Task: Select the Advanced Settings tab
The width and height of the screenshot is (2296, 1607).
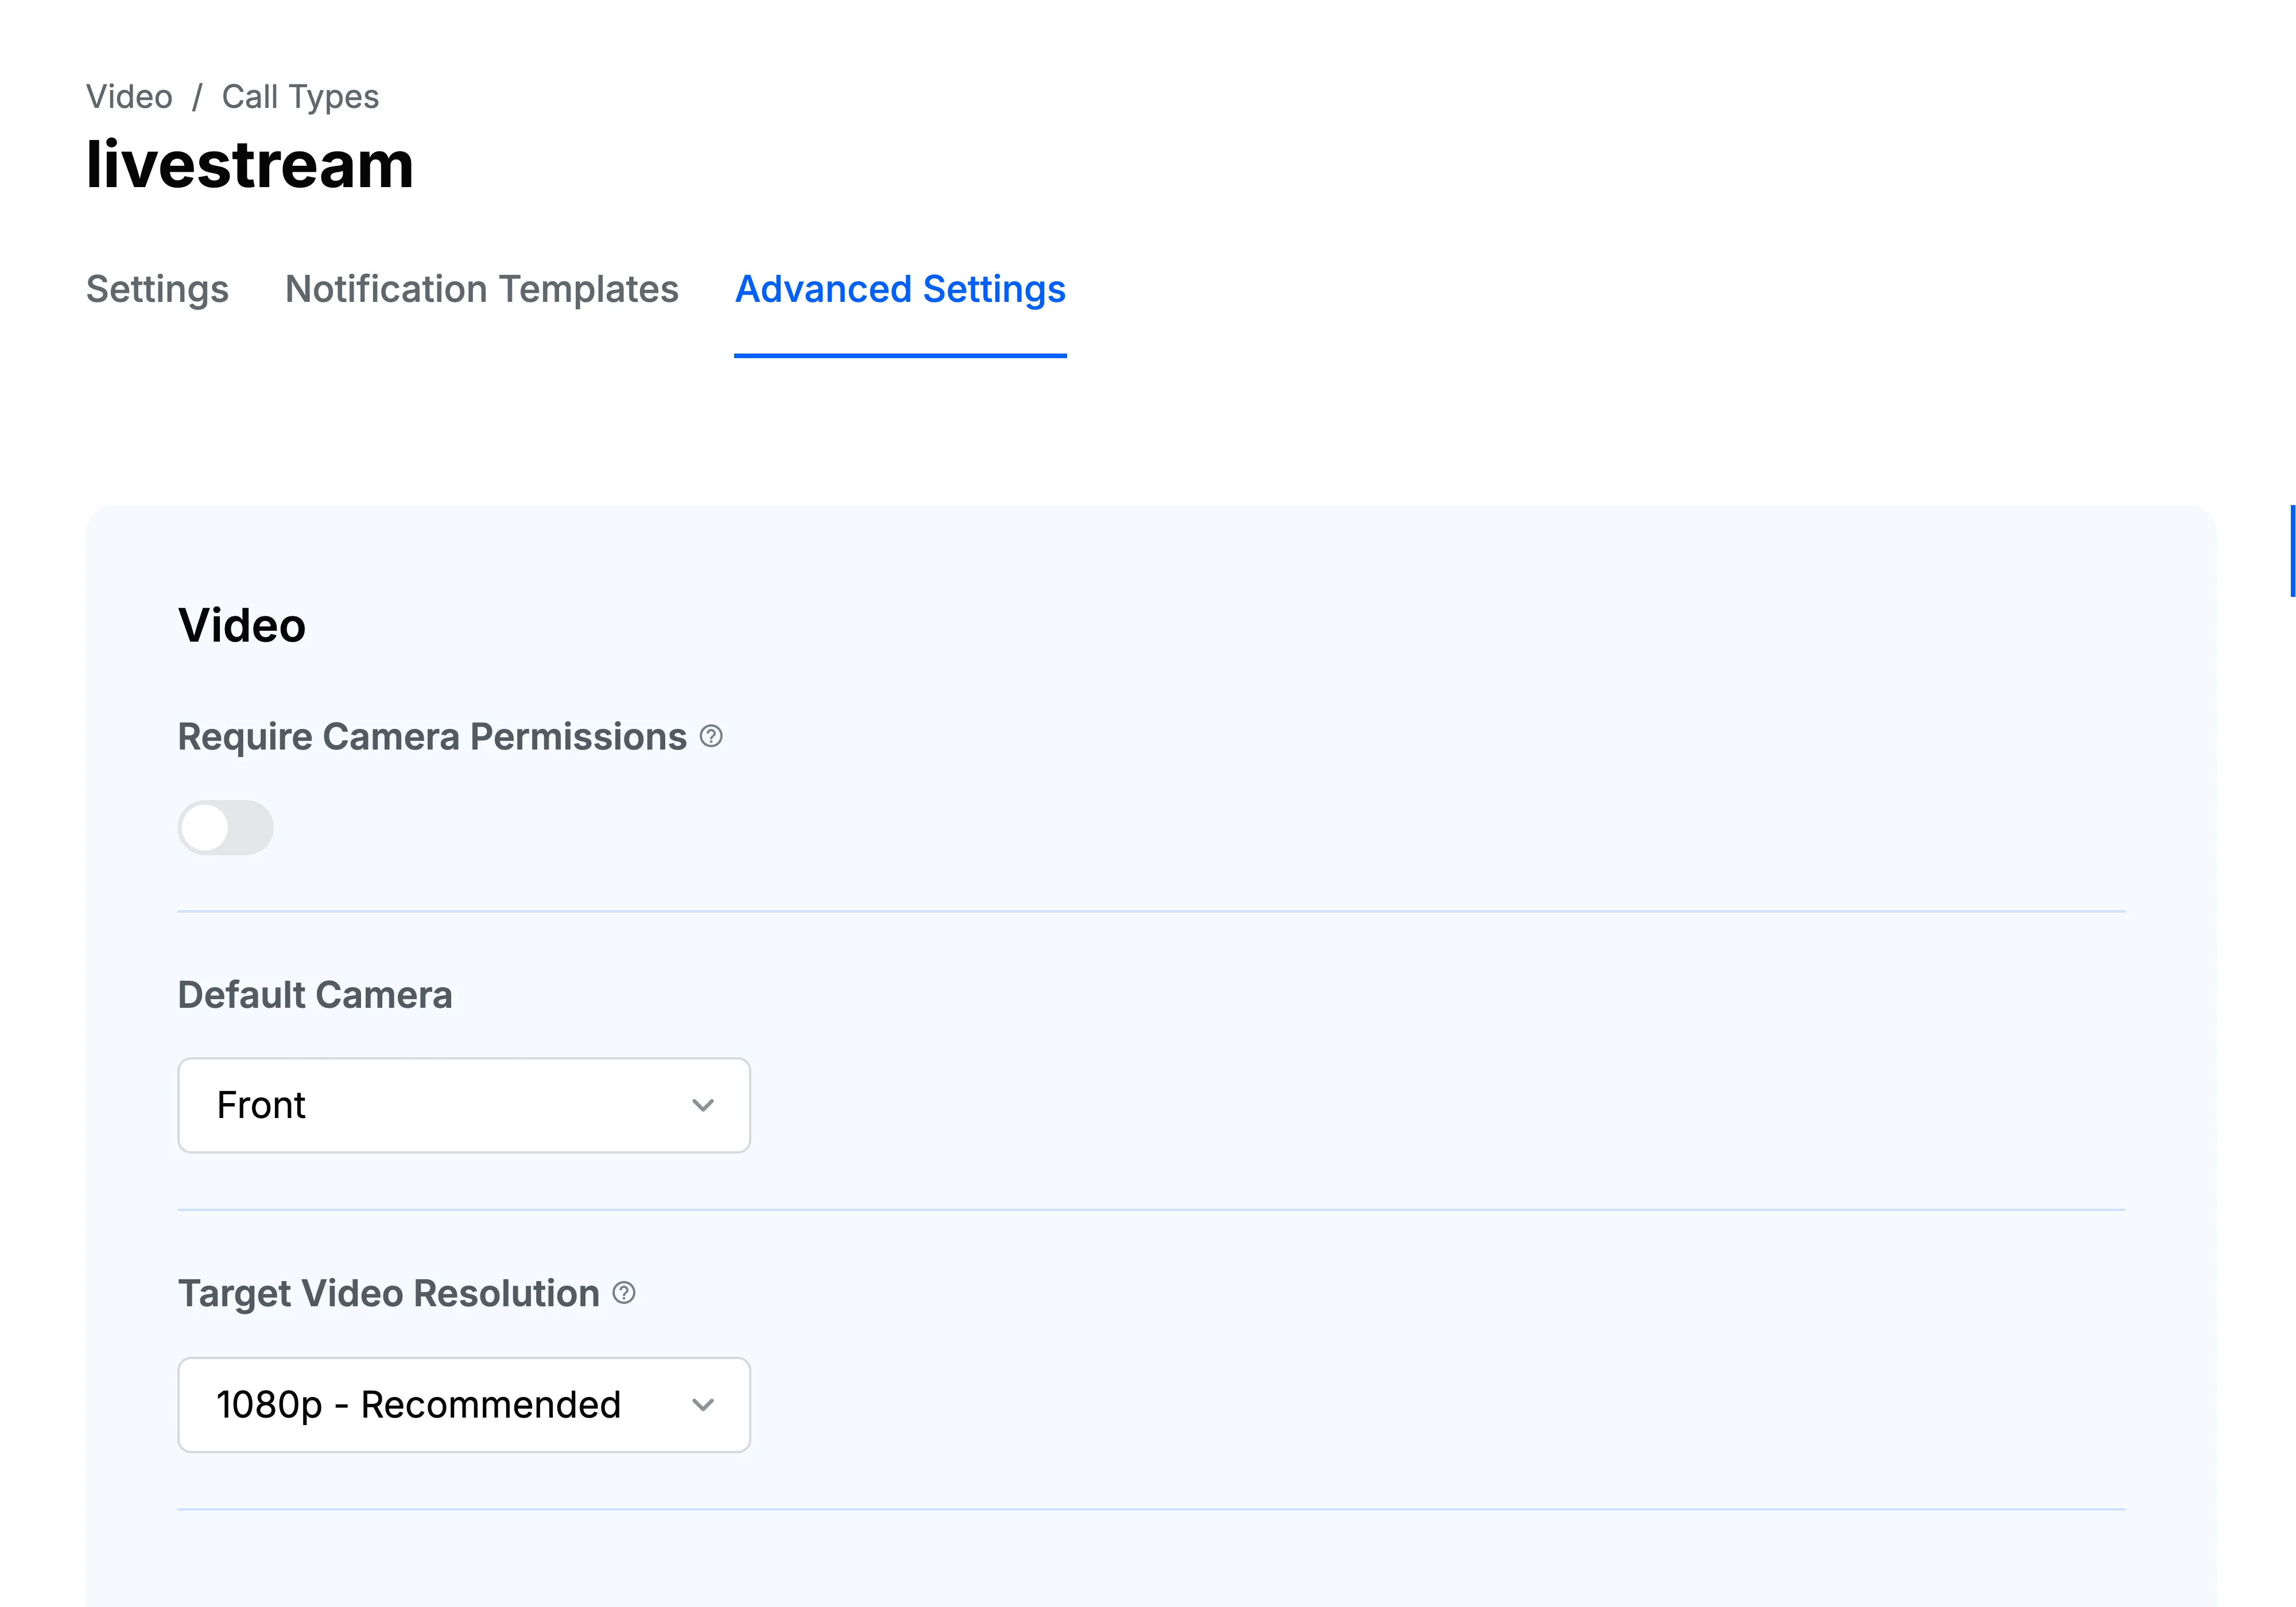Action: point(899,290)
